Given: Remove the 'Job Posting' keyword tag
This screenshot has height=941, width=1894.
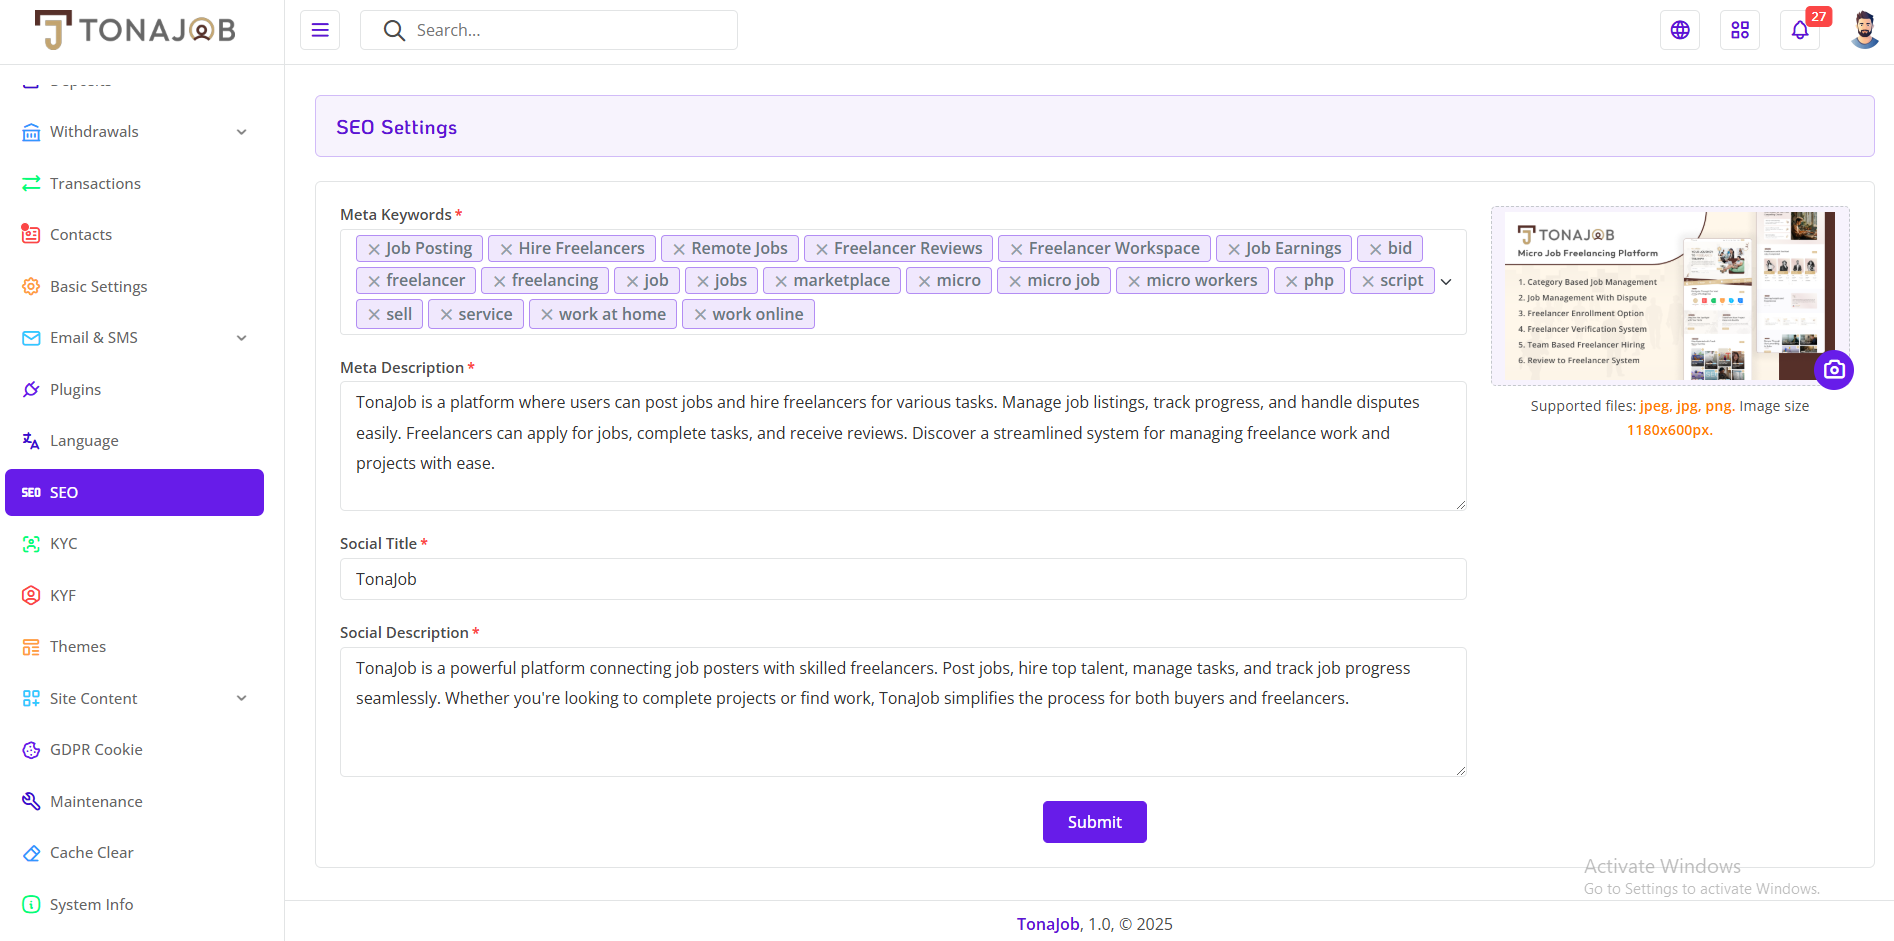Looking at the screenshot, I should (374, 249).
